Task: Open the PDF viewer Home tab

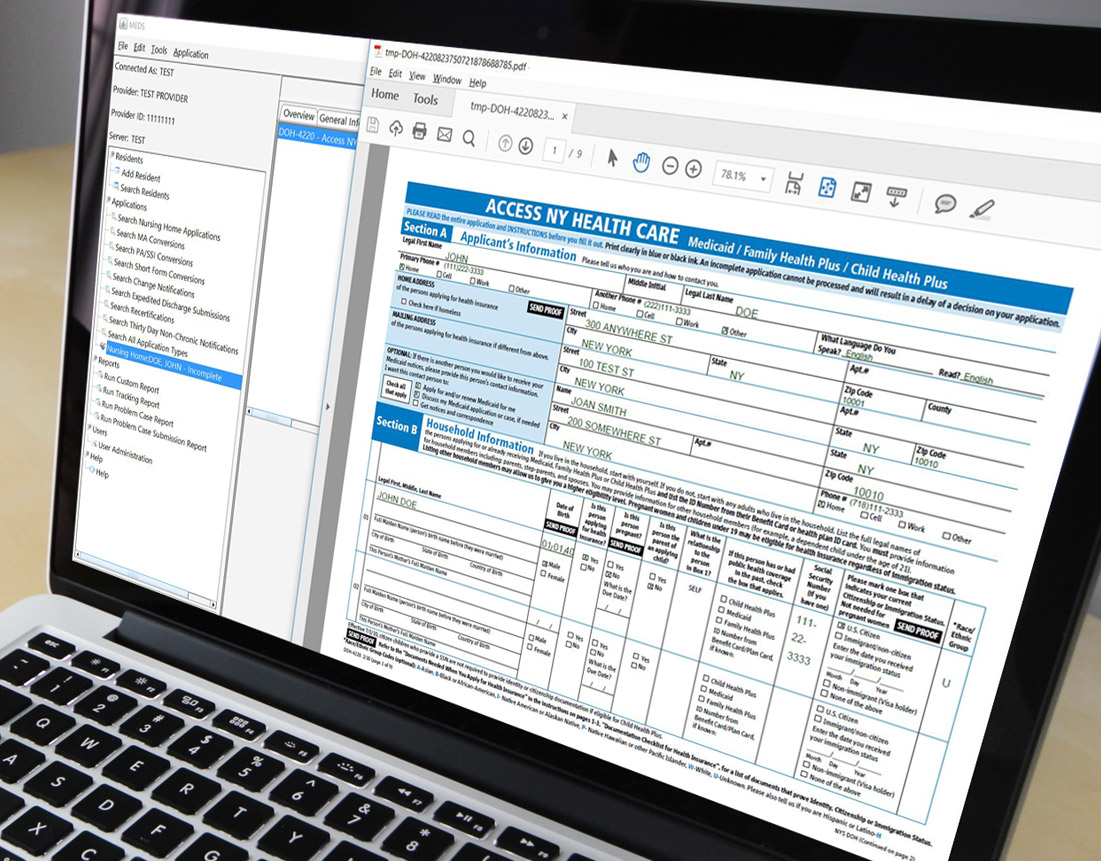Action: (x=385, y=95)
